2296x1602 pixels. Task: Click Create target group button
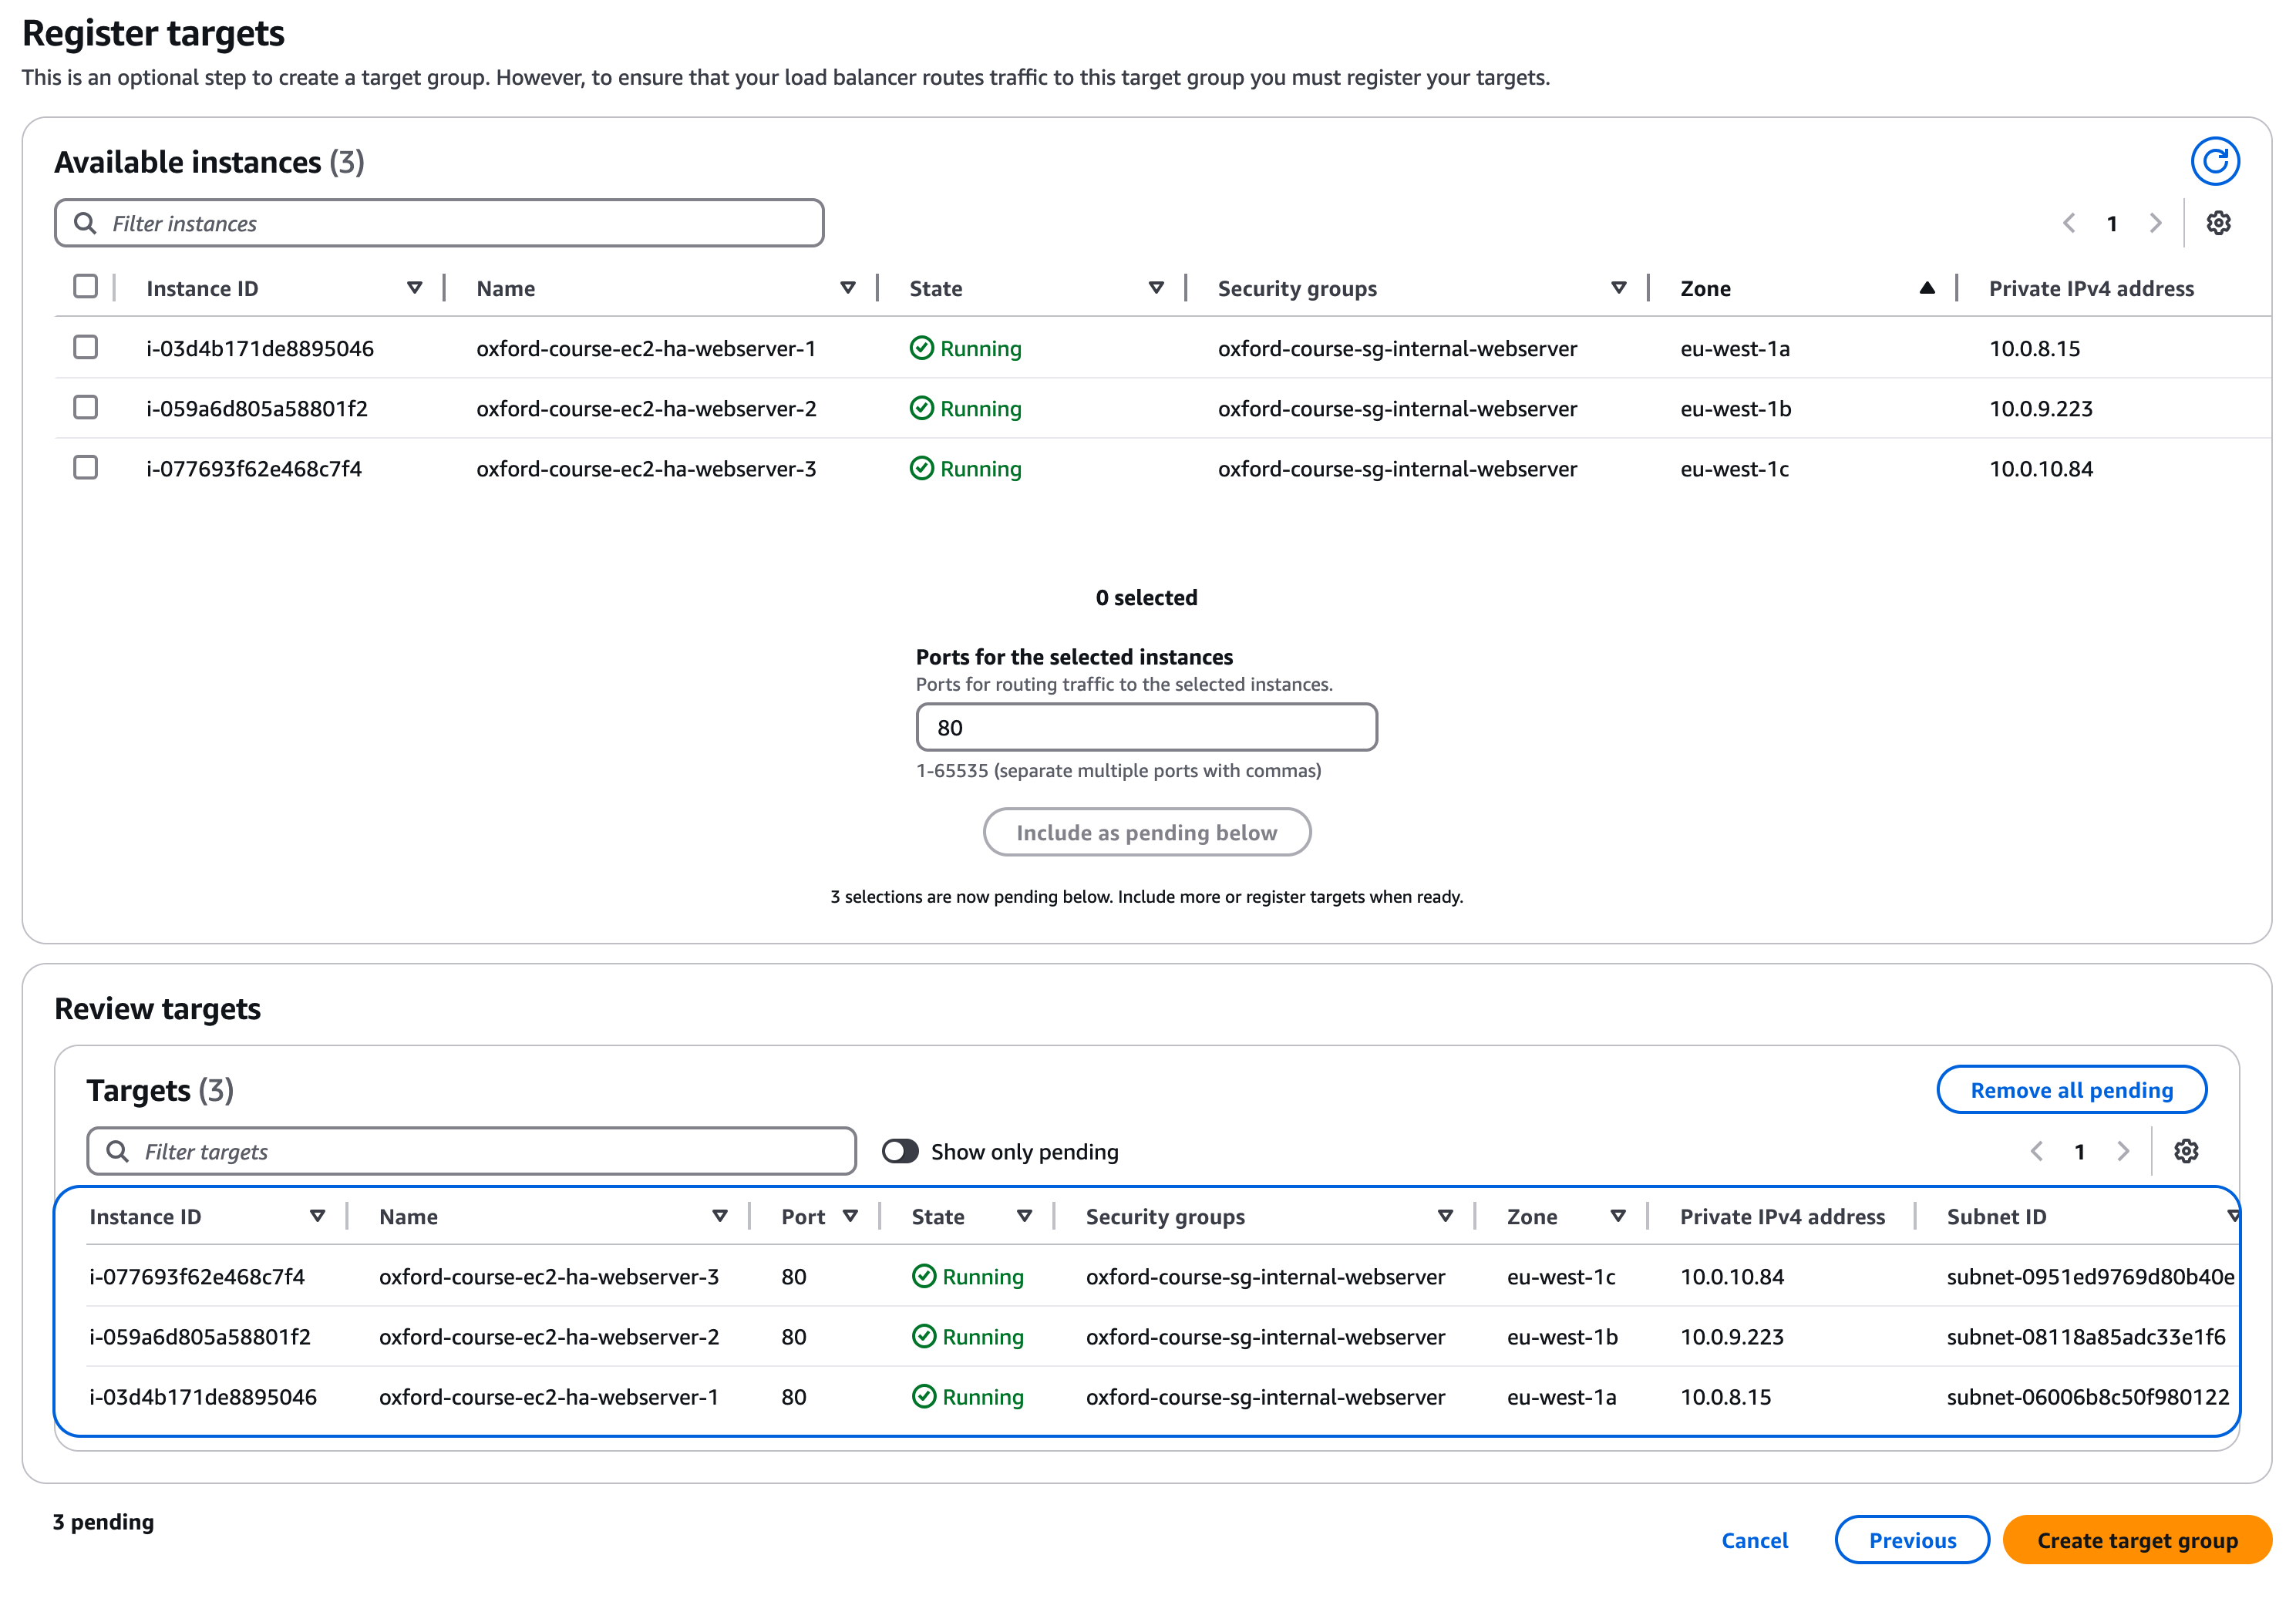[2137, 1540]
